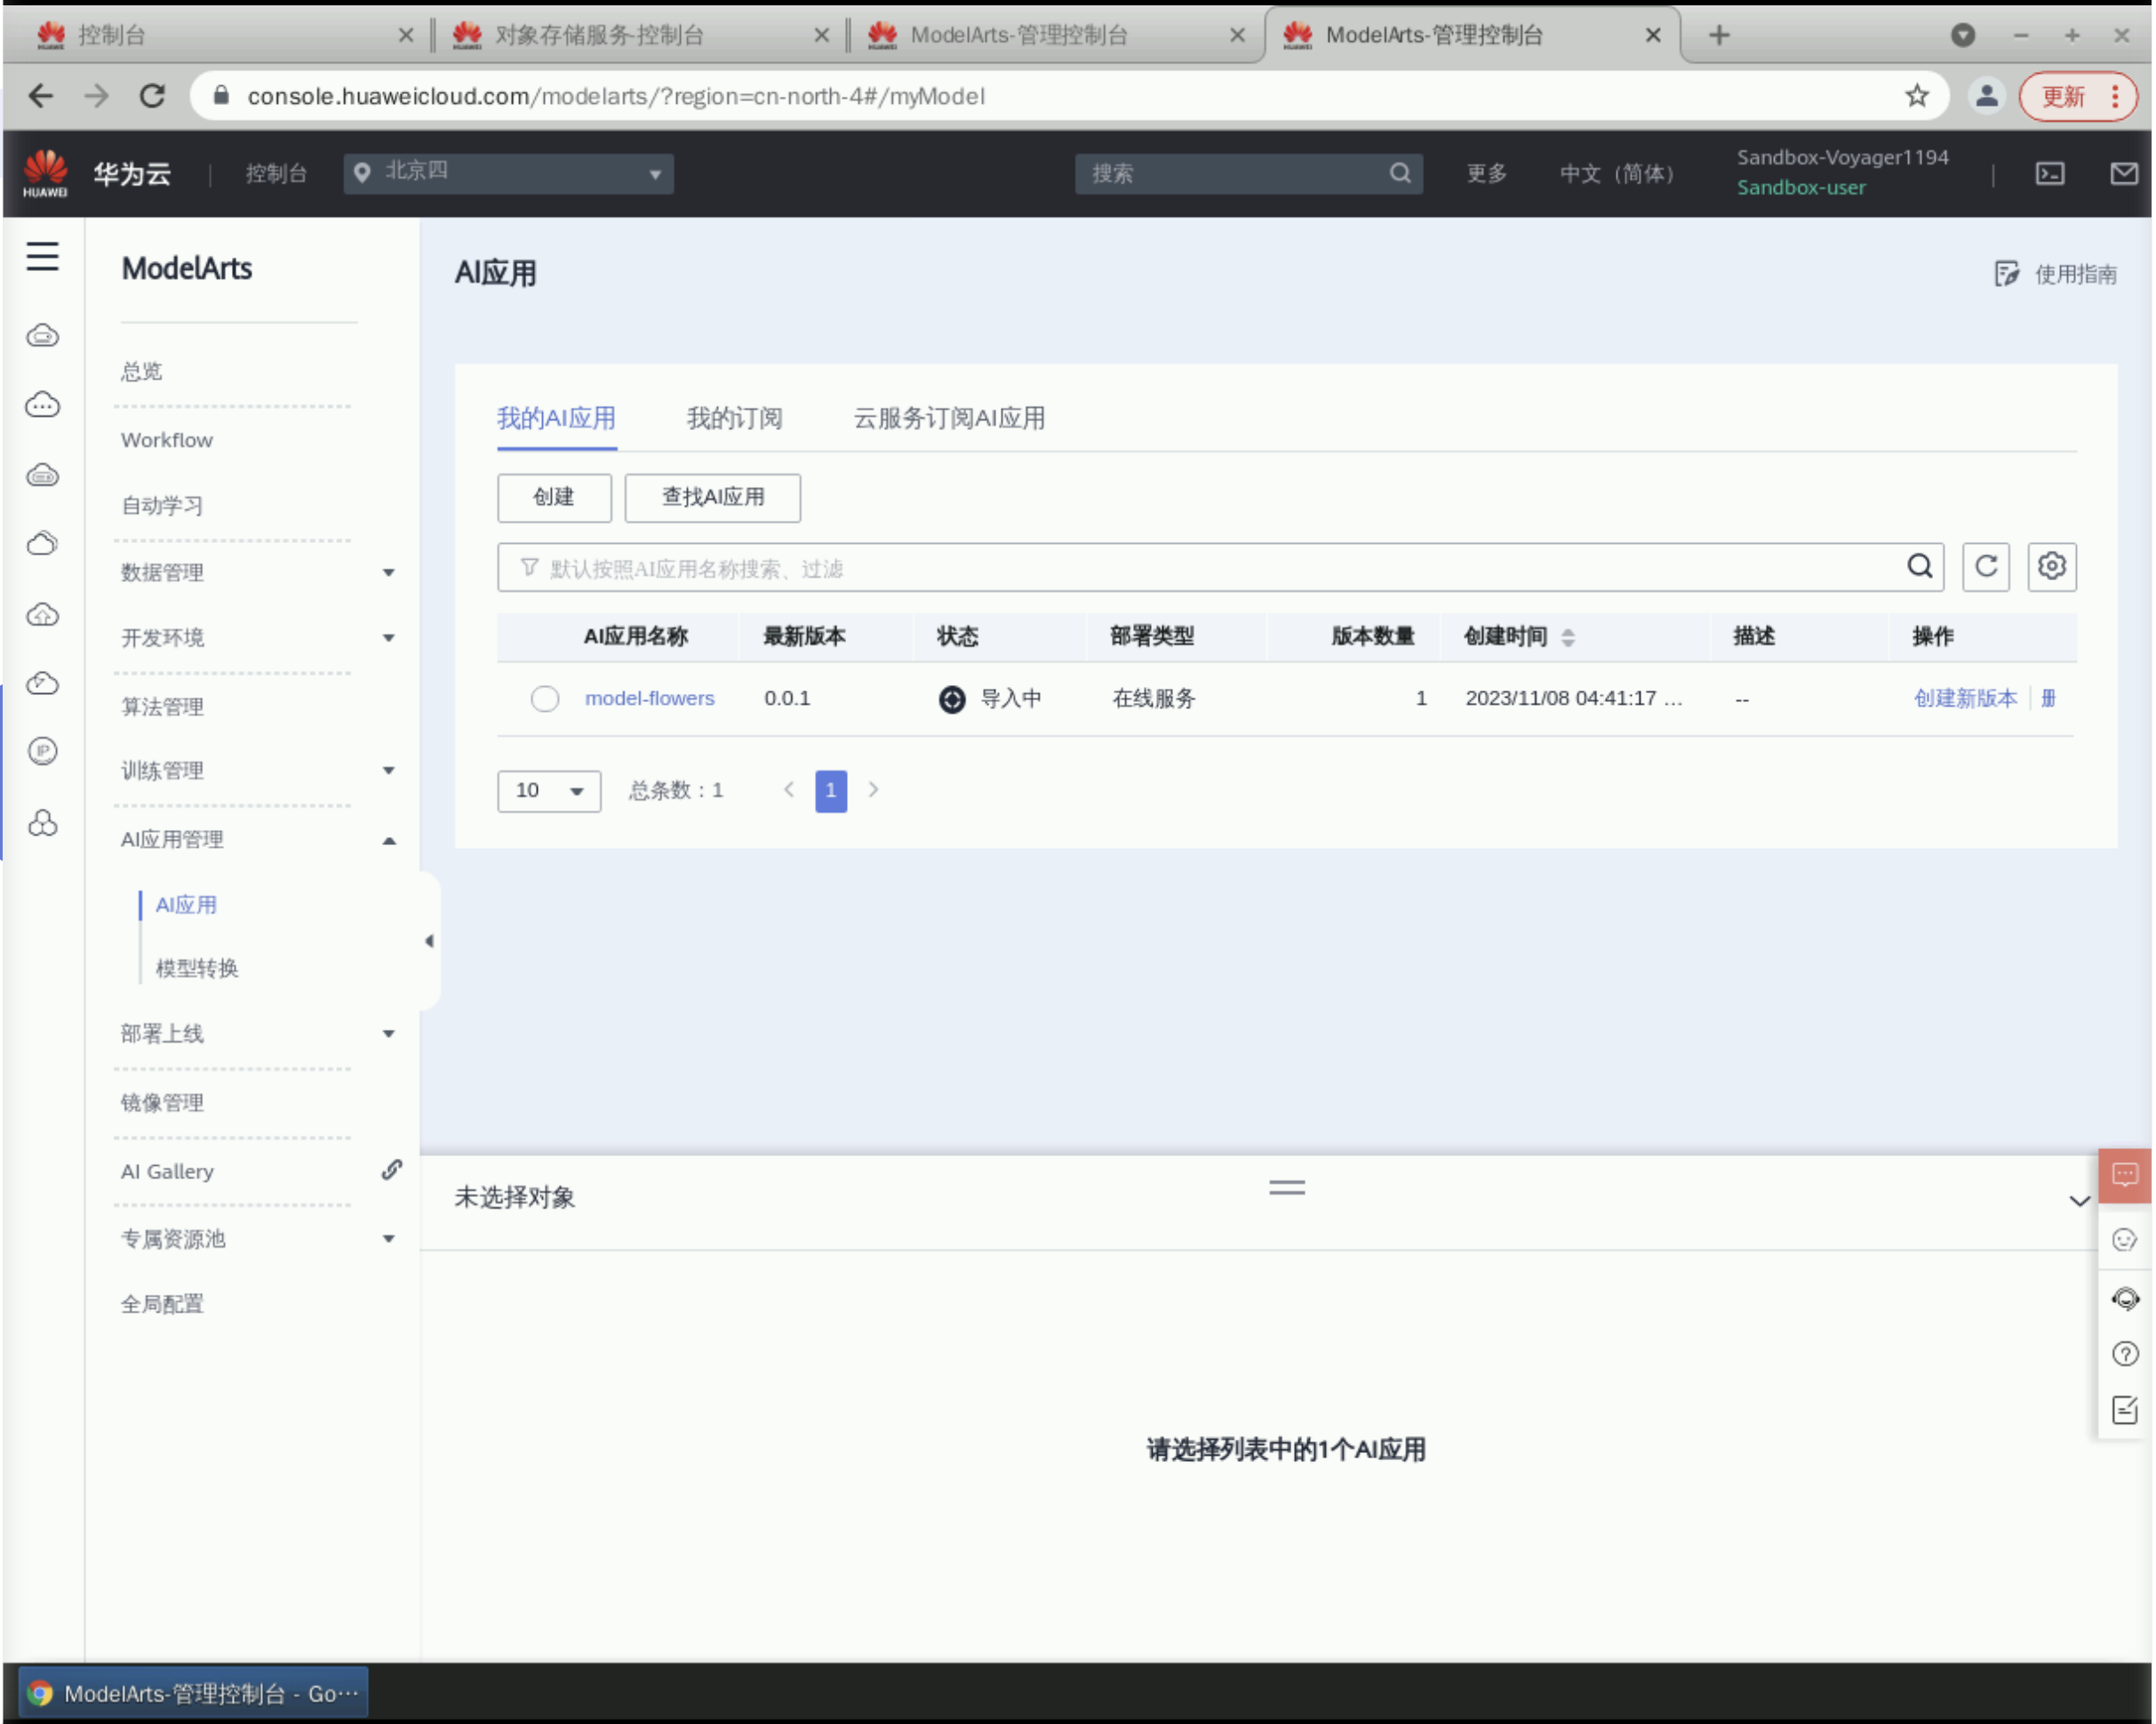This screenshot has height=1724, width=2156.
Task: Switch to 我的订阅 tab
Action: (x=734, y=418)
